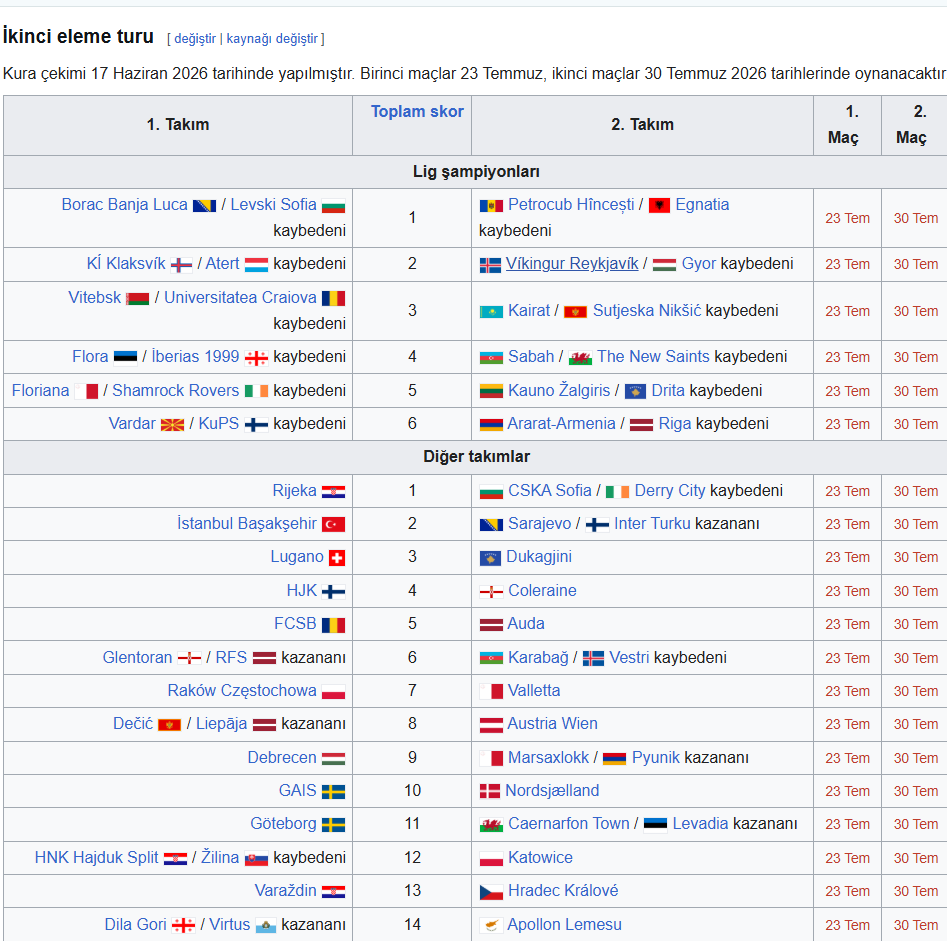The width and height of the screenshot is (947, 941).
Task: Open the HNK Hajduk Split link
Action: click(96, 858)
